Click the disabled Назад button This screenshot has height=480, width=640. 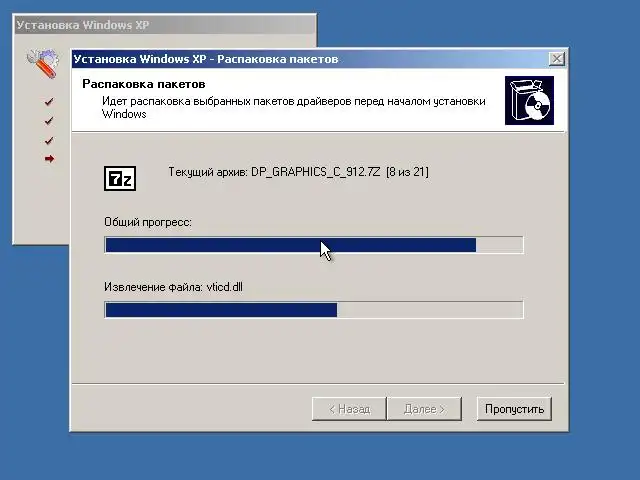coord(349,409)
